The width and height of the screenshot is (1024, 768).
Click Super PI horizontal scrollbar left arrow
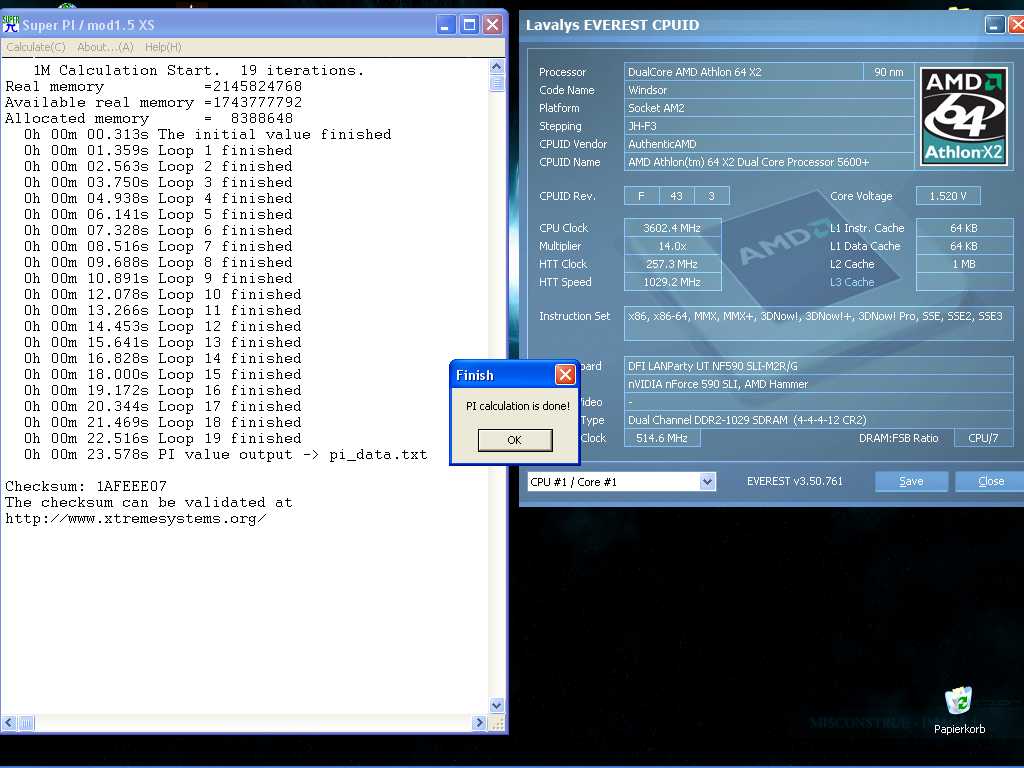click(8, 723)
